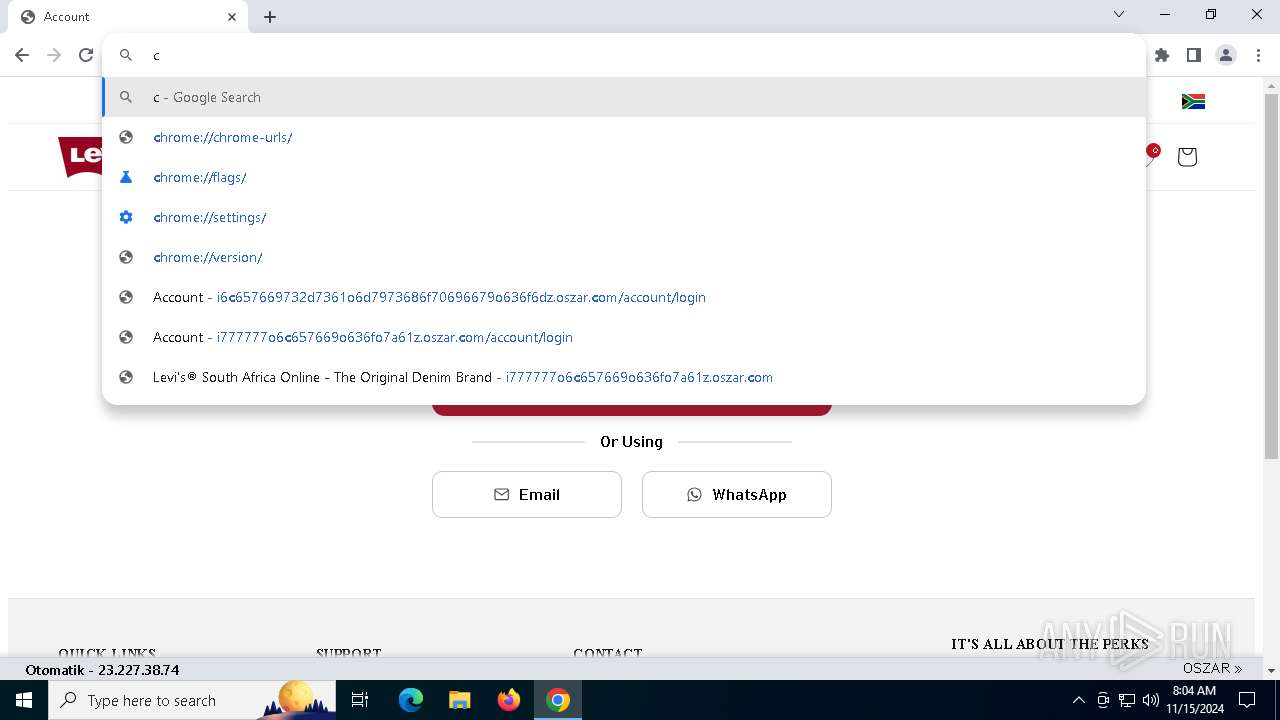
Task: Open Task View on the taskbar
Action: (x=360, y=700)
